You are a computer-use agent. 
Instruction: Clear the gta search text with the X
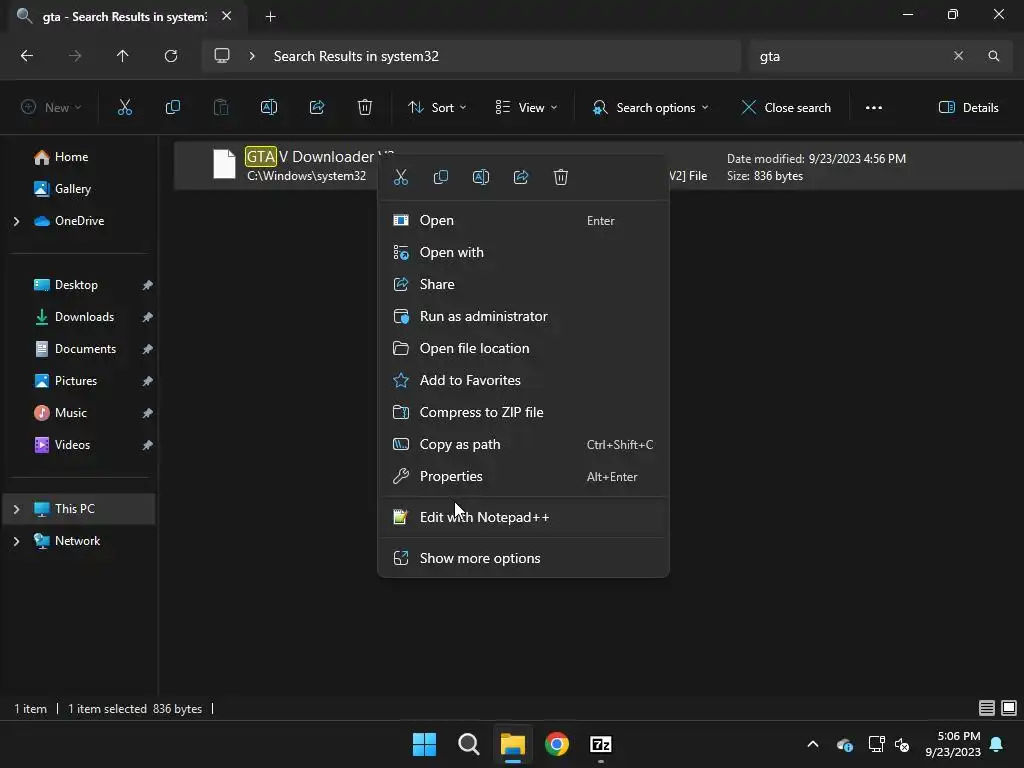958,56
